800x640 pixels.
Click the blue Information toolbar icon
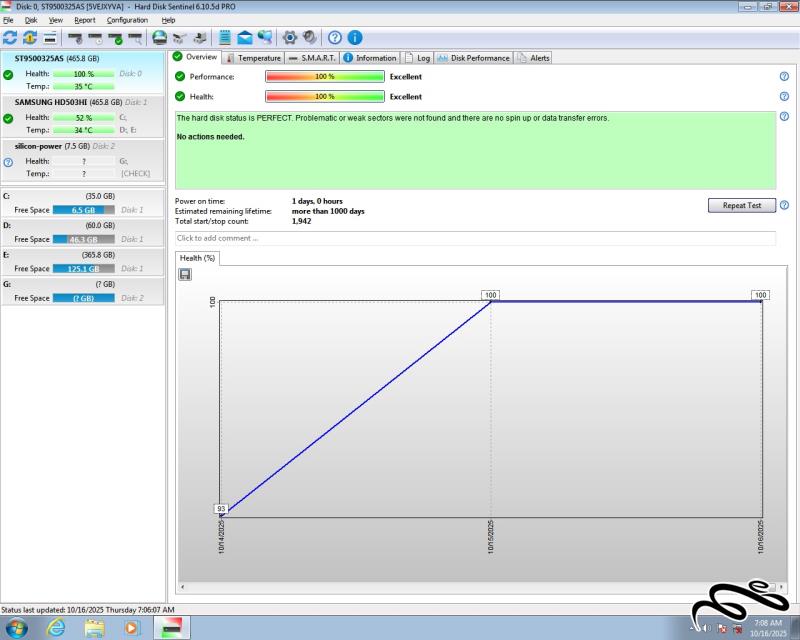tap(354, 38)
